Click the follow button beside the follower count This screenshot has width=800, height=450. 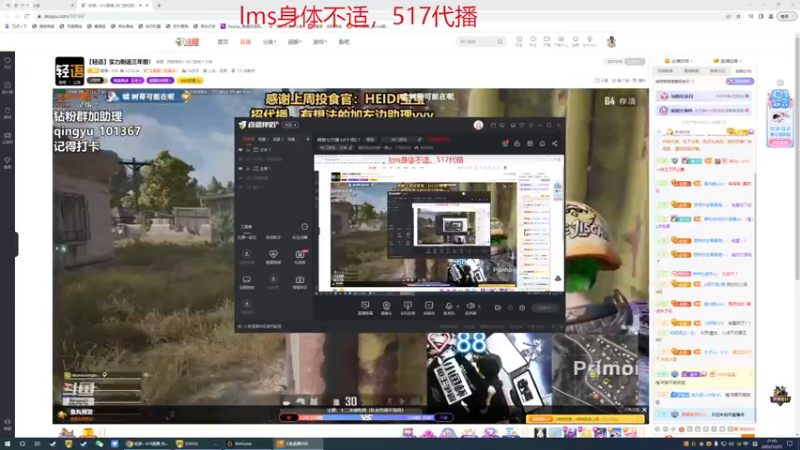tap(635, 62)
